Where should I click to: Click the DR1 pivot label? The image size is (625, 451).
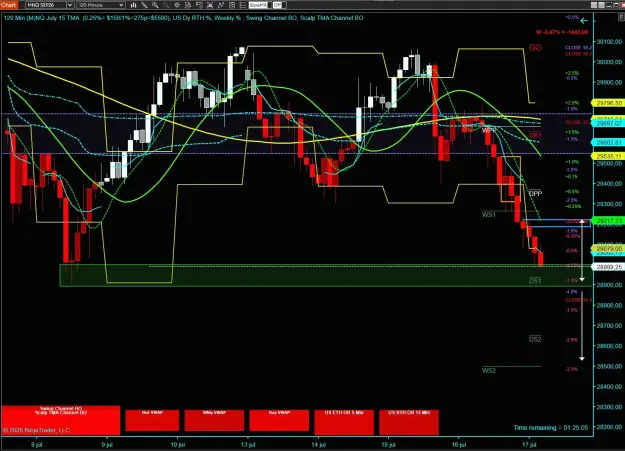pos(535,136)
